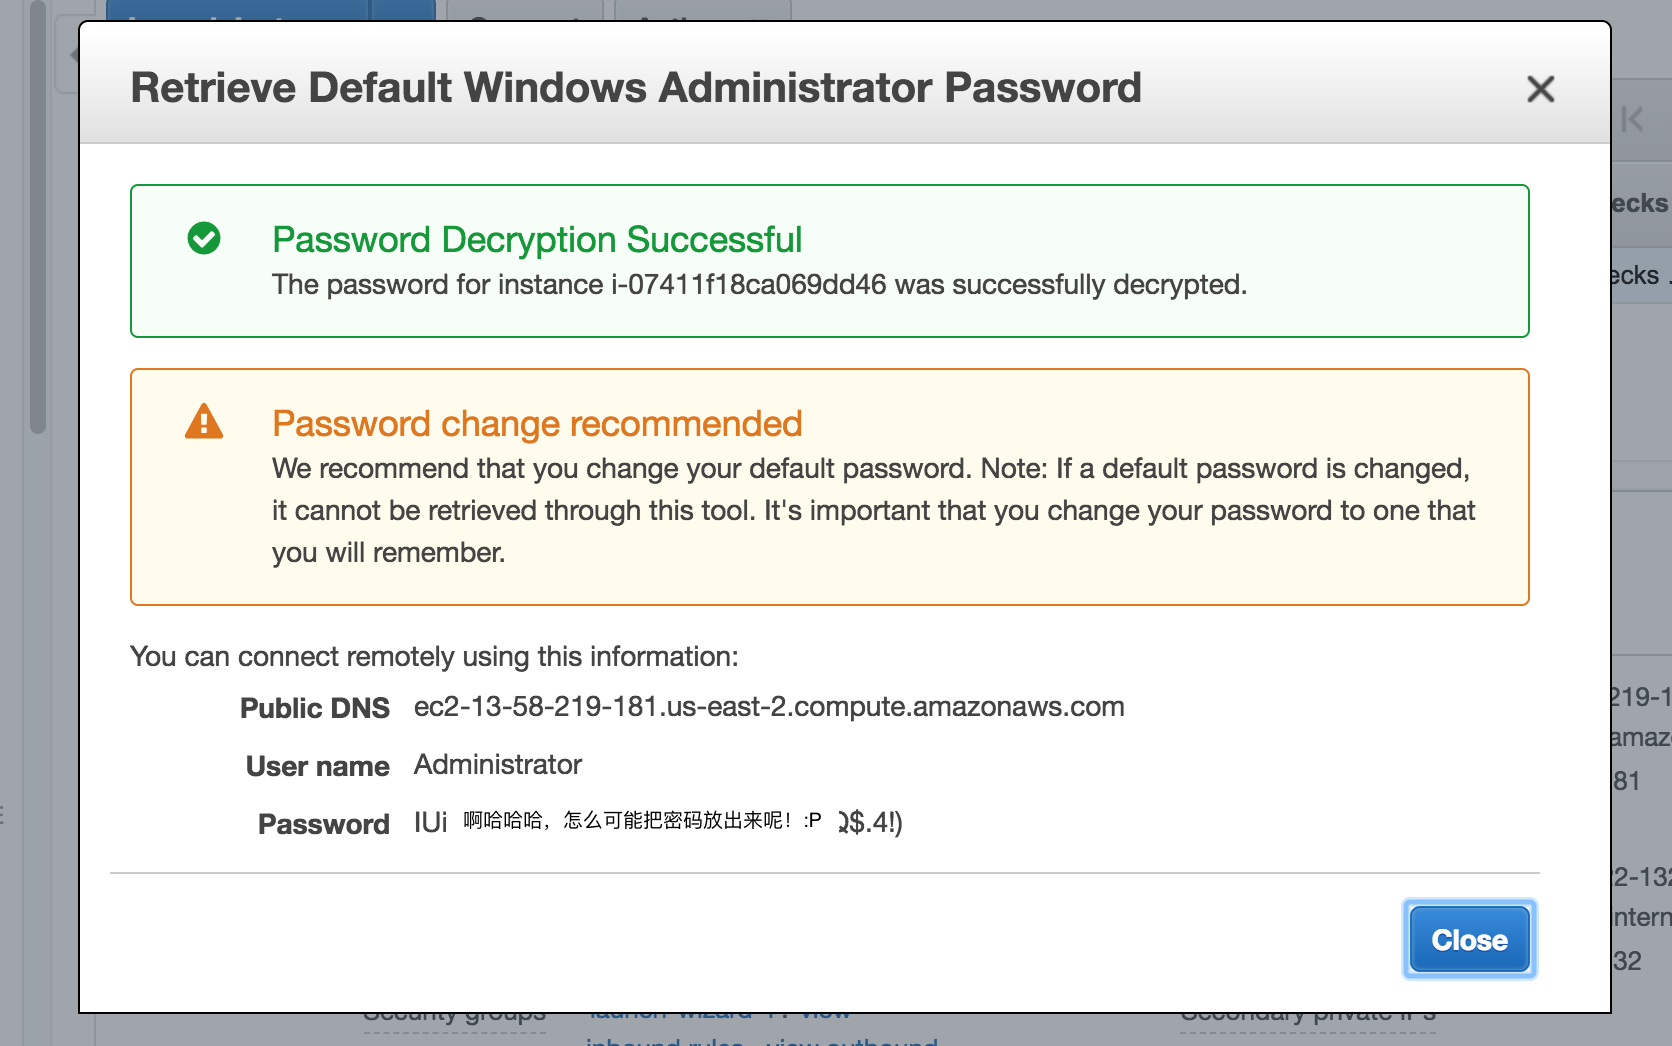Click the green checkmark success icon
Viewport: 1672px width, 1046px height.
click(x=204, y=238)
